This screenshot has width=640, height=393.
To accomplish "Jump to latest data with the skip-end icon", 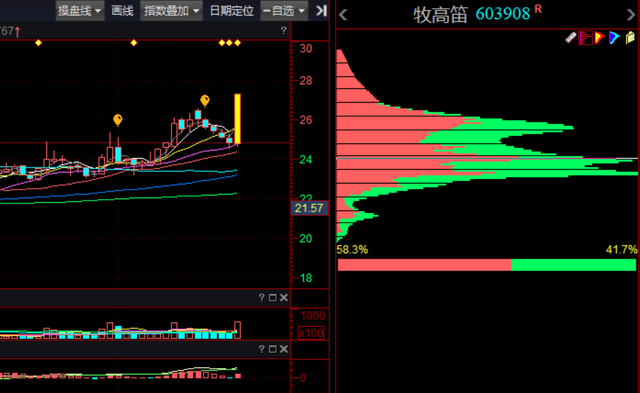I will (321, 11).
